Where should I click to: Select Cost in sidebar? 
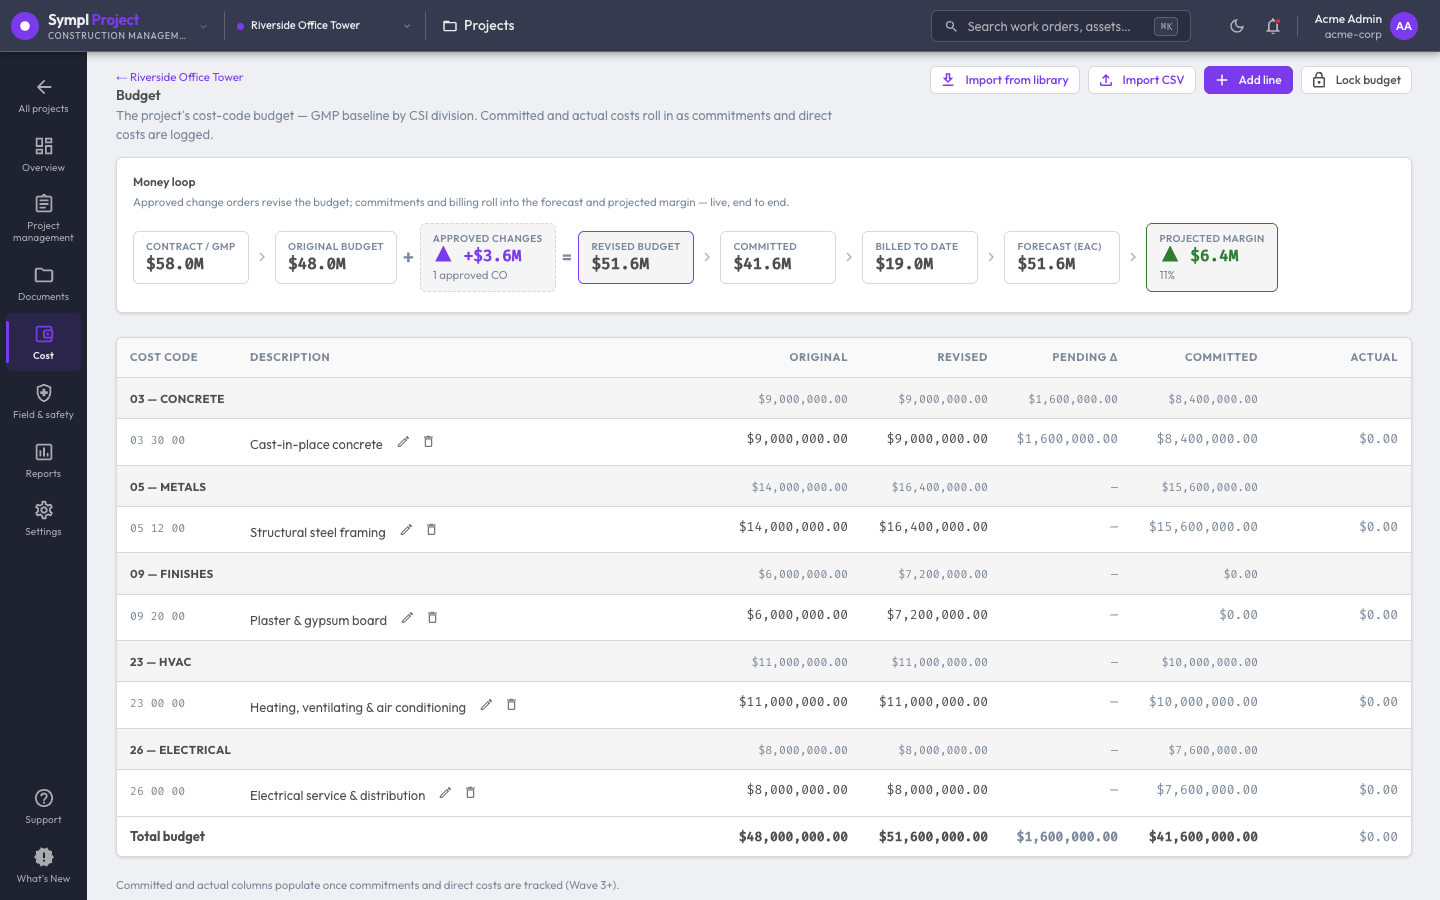pos(43,342)
